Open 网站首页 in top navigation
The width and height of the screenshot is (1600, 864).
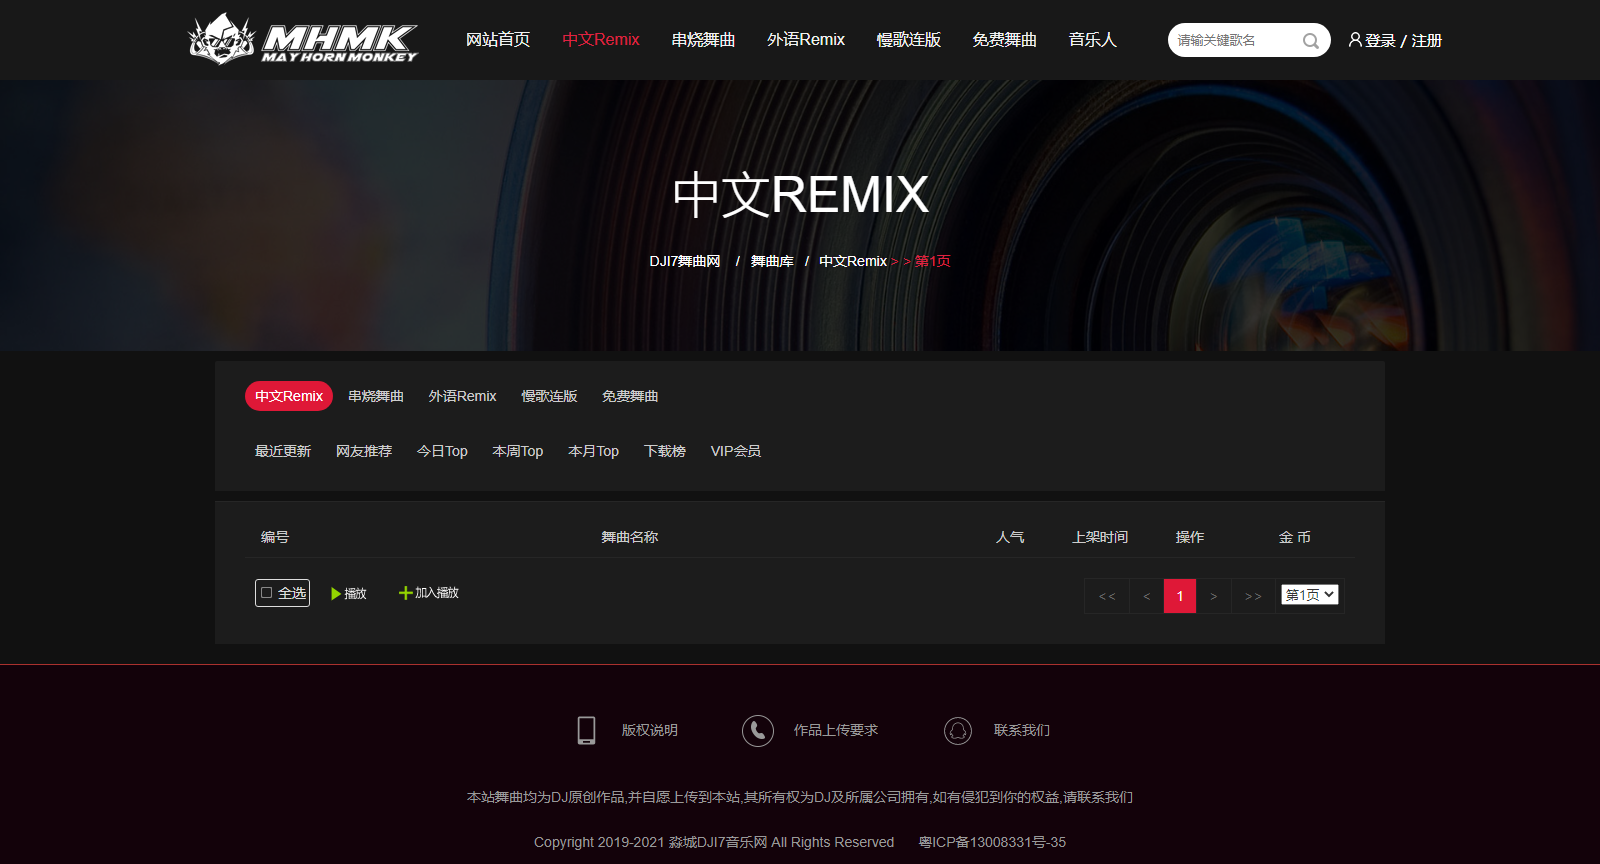(498, 40)
